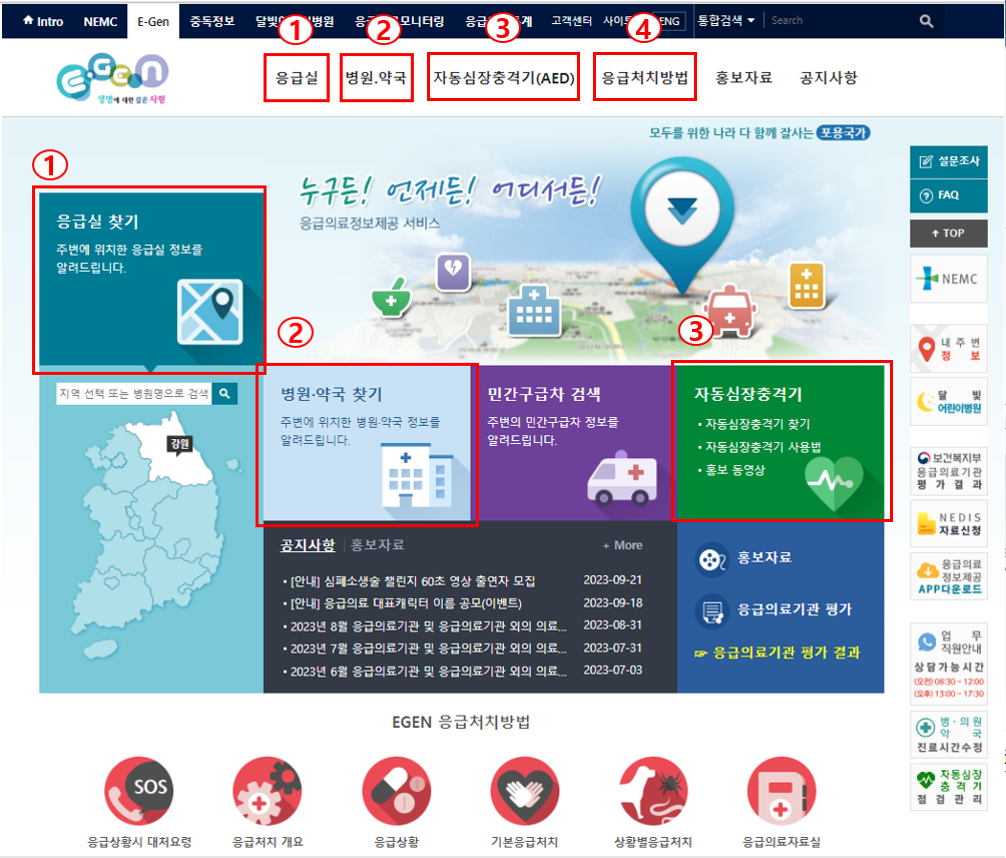Click the NEDIS 자료신청 icon
The image size is (1006, 858).
[926, 524]
